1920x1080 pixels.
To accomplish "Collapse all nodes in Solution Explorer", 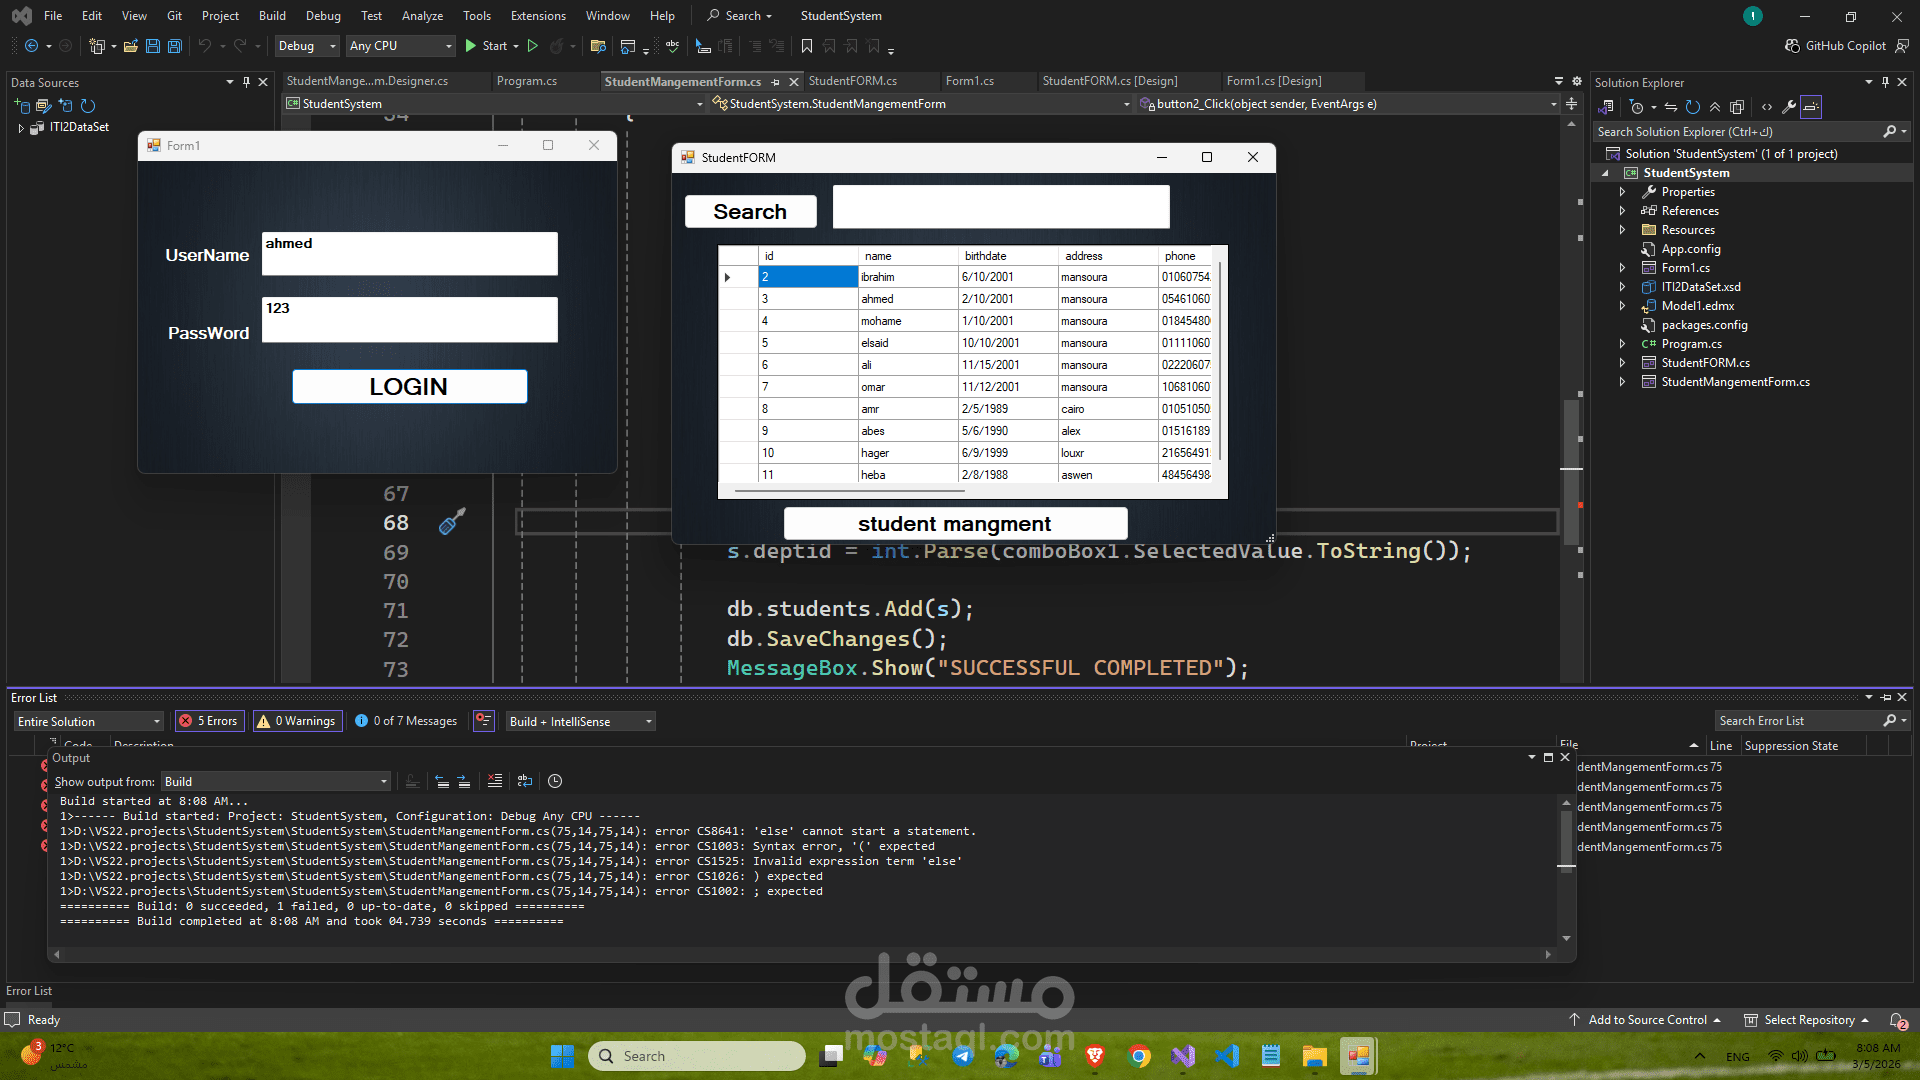I will (x=1715, y=107).
